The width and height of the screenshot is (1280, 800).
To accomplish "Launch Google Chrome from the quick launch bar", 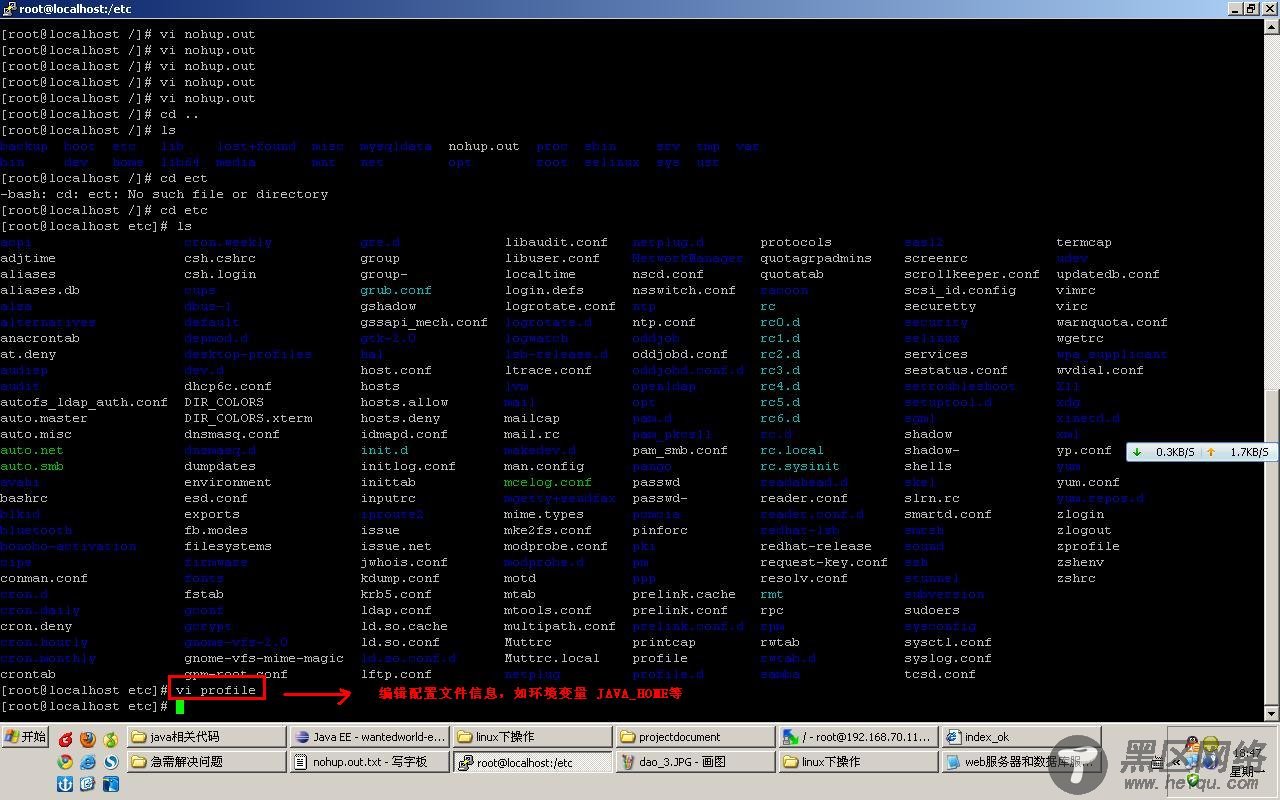I will (x=65, y=762).
